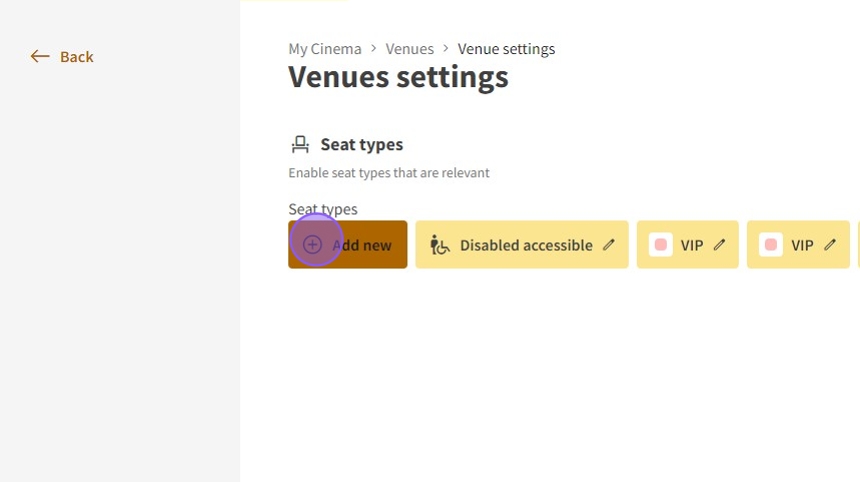Screen dimensions: 860x482
Task: Click pencil icon on first VIP chip
Action: click(719, 245)
